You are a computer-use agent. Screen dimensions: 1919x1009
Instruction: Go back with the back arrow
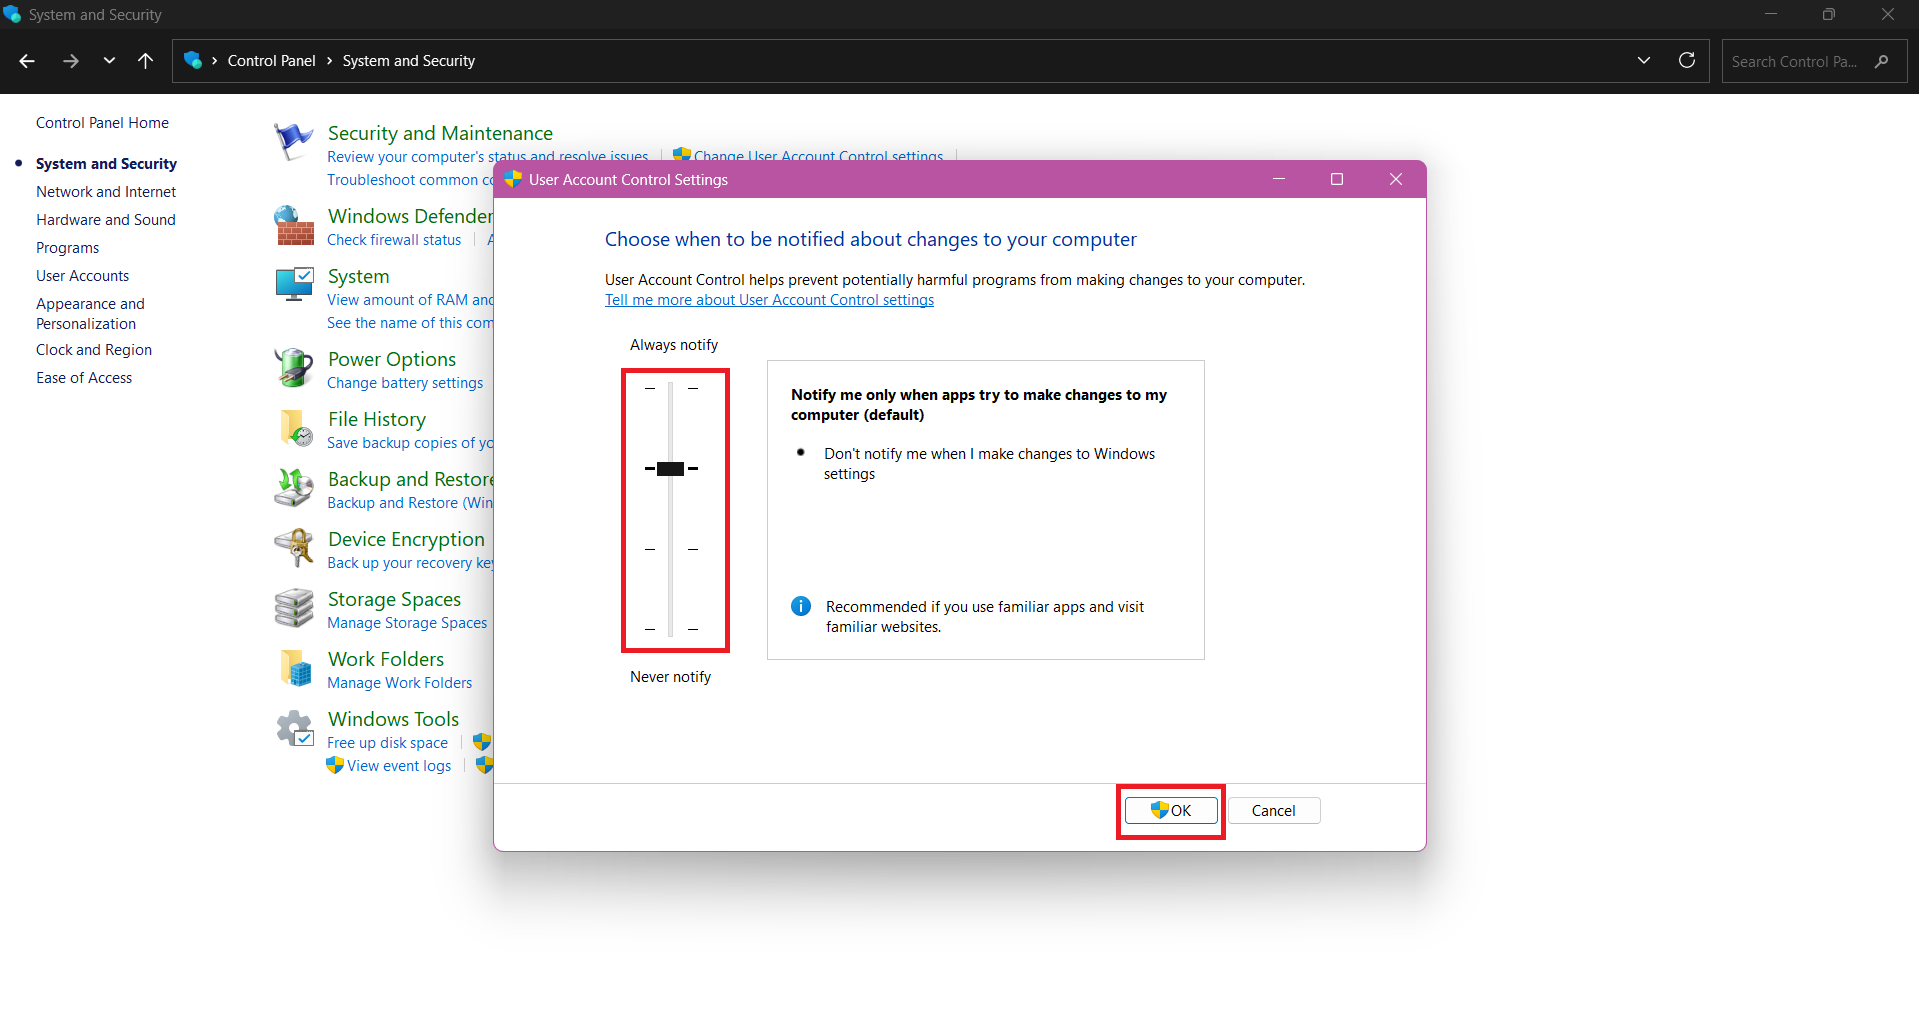(x=27, y=61)
